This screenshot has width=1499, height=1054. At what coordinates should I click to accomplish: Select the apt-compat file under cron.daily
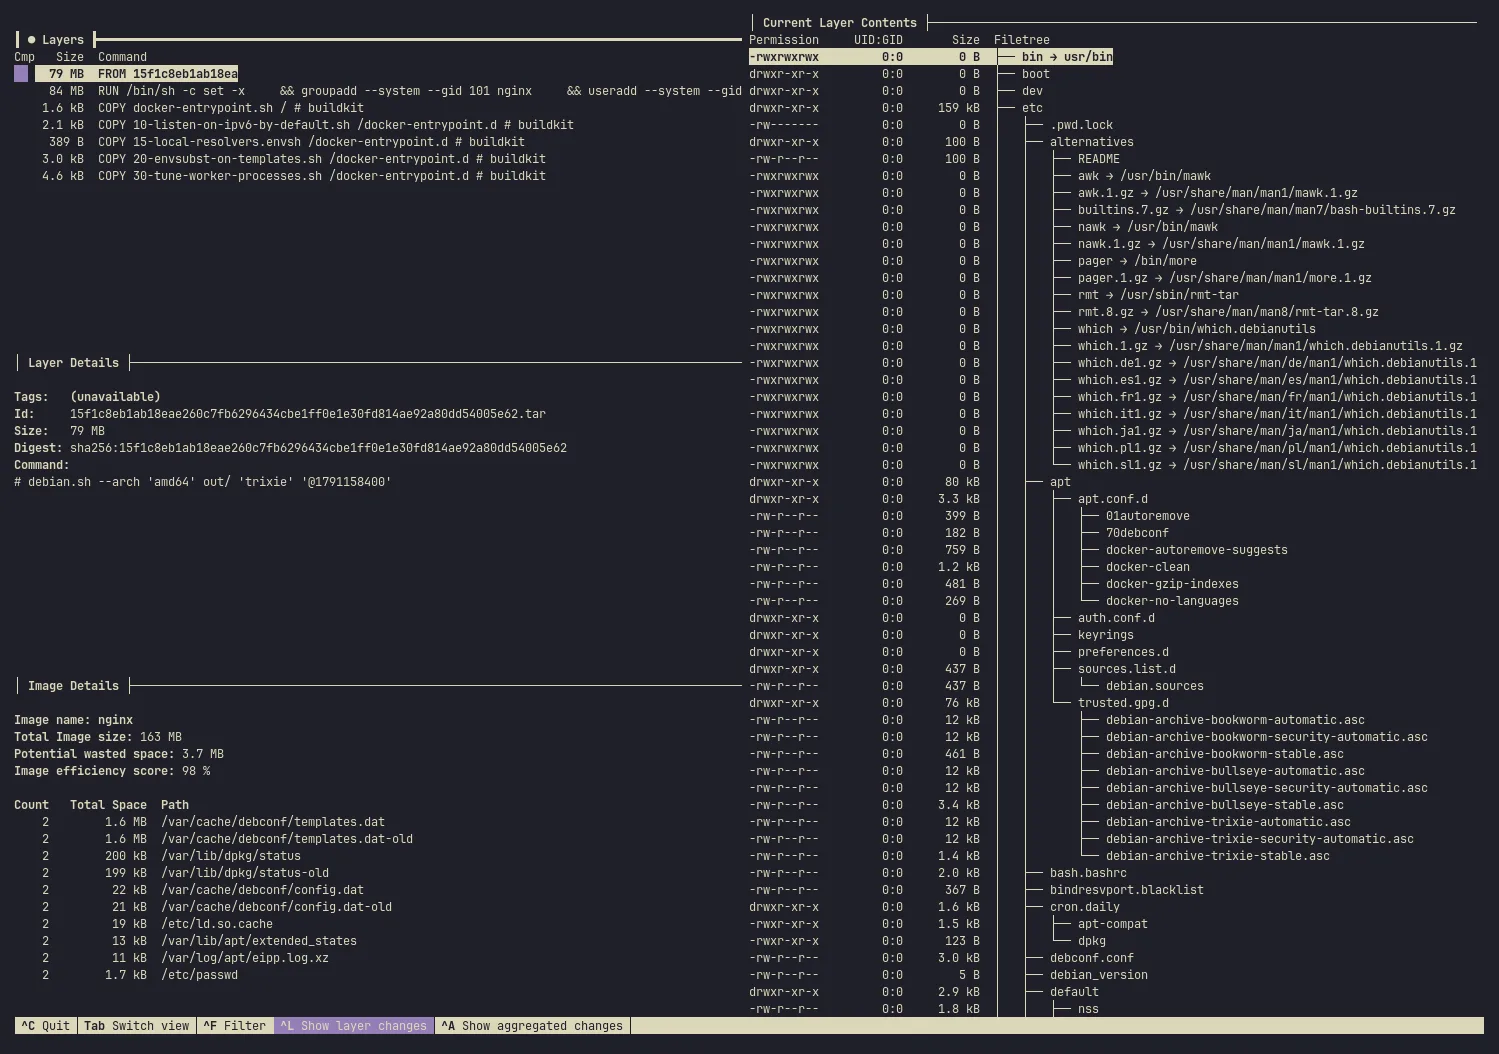[1113, 924]
